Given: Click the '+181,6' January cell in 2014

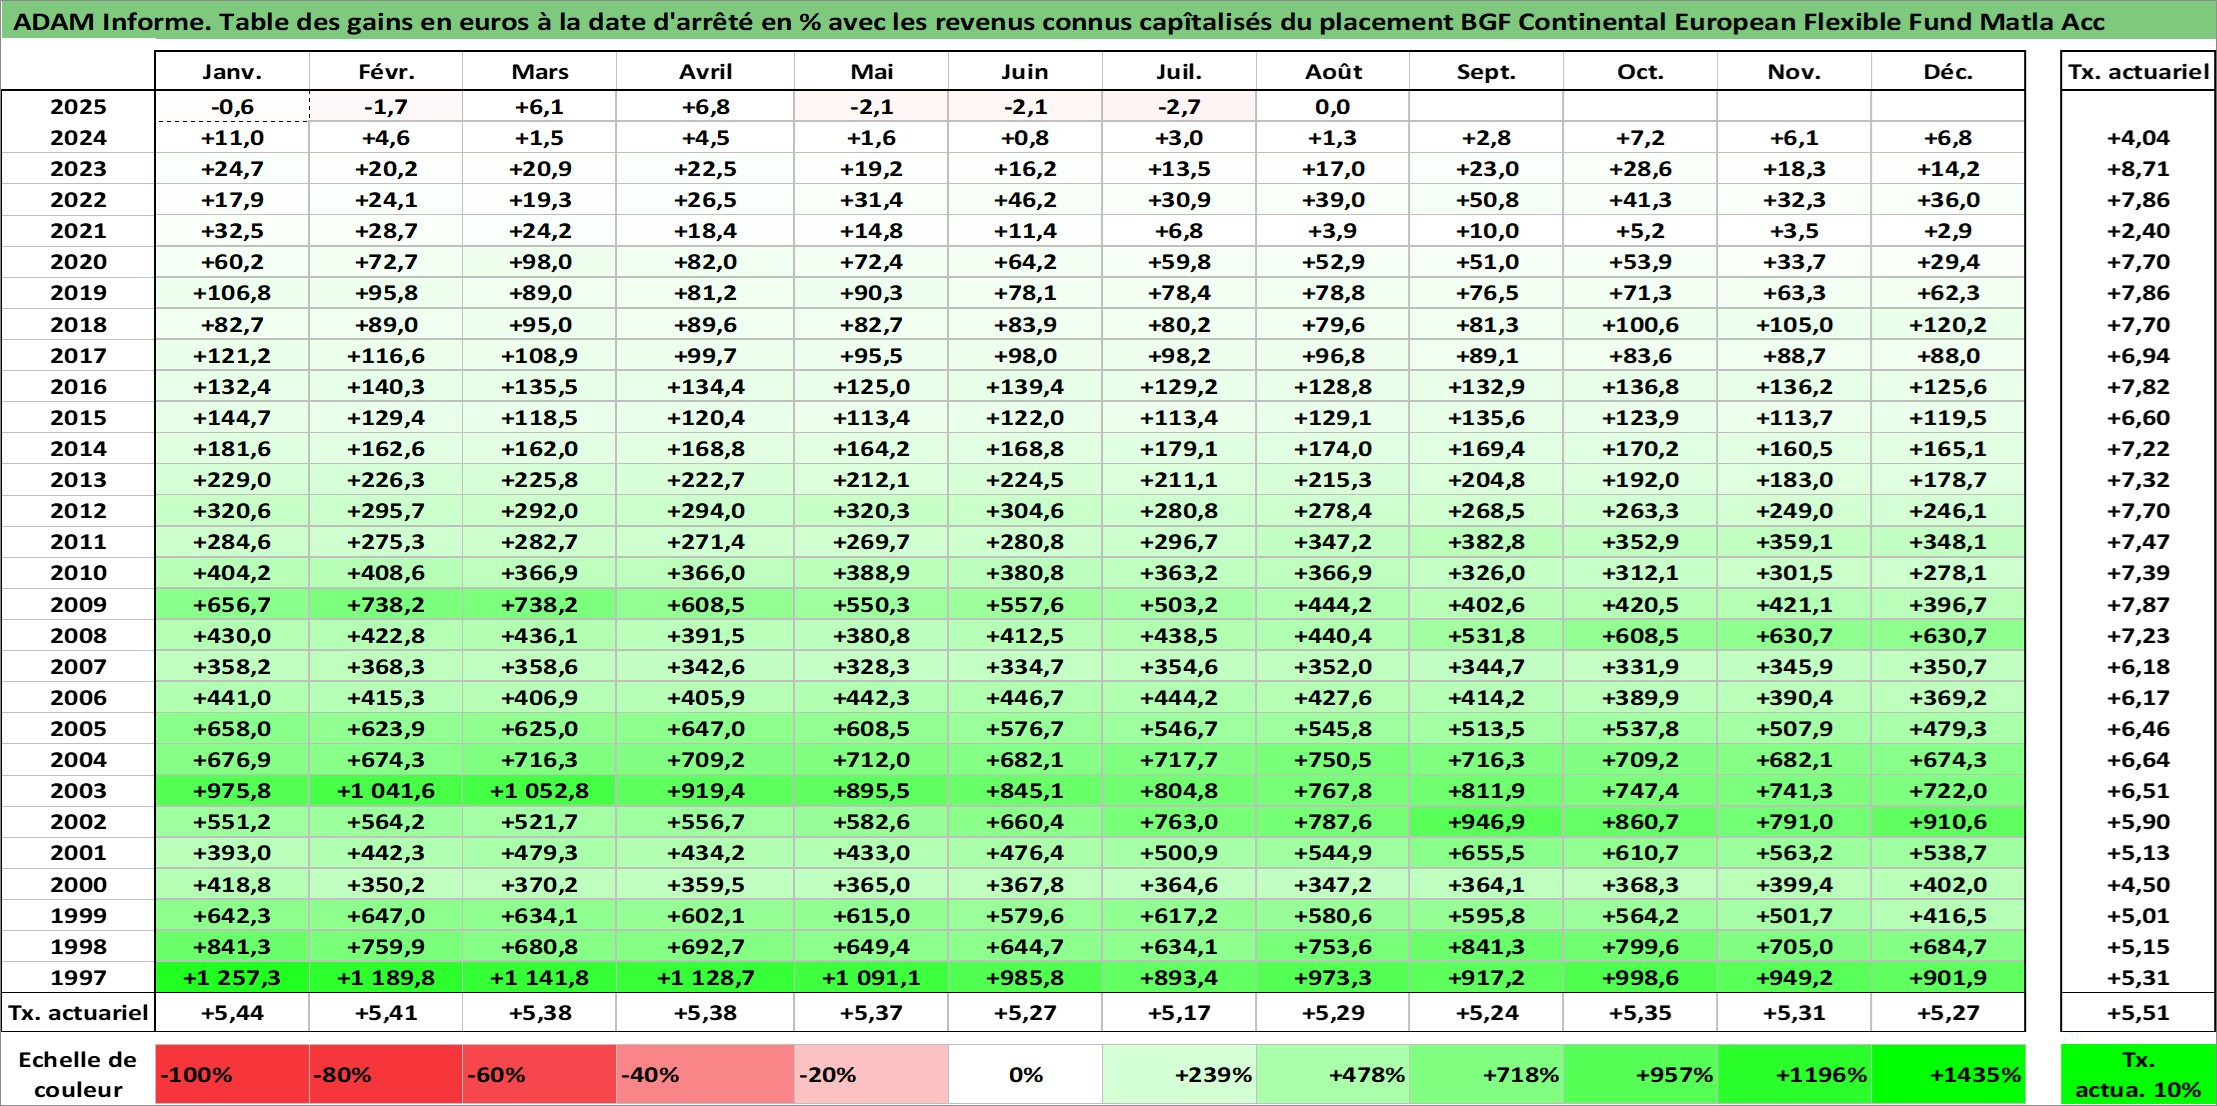Looking at the screenshot, I should pos(232,449).
